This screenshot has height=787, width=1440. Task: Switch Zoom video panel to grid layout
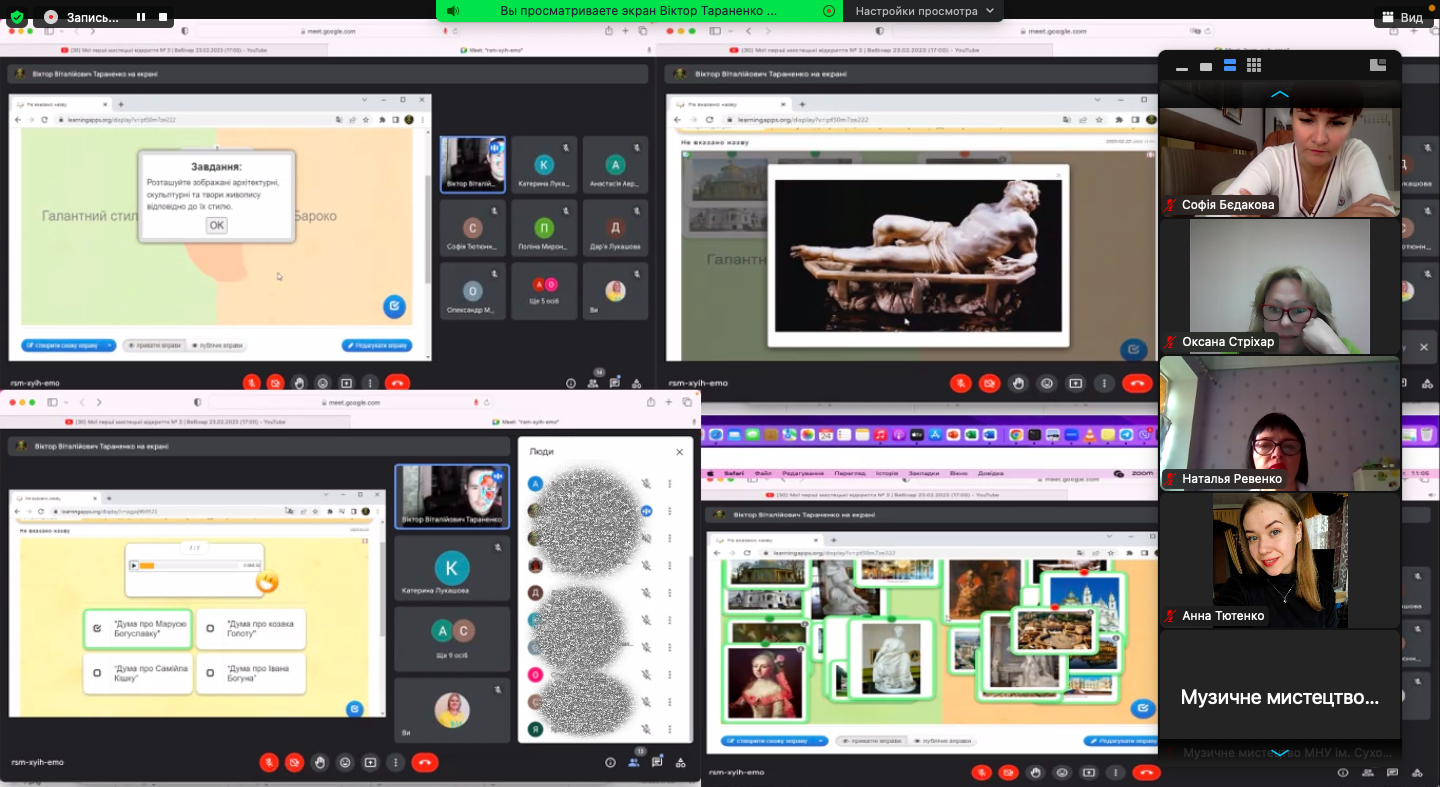point(1254,66)
